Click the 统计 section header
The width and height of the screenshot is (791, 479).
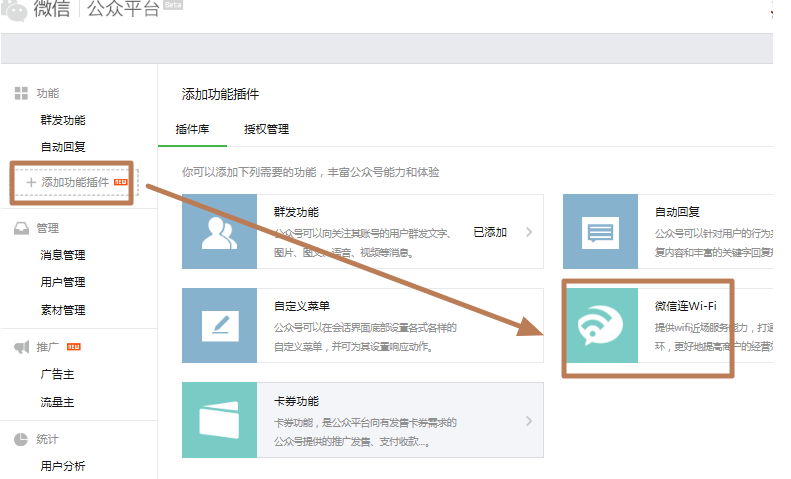tap(47, 439)
